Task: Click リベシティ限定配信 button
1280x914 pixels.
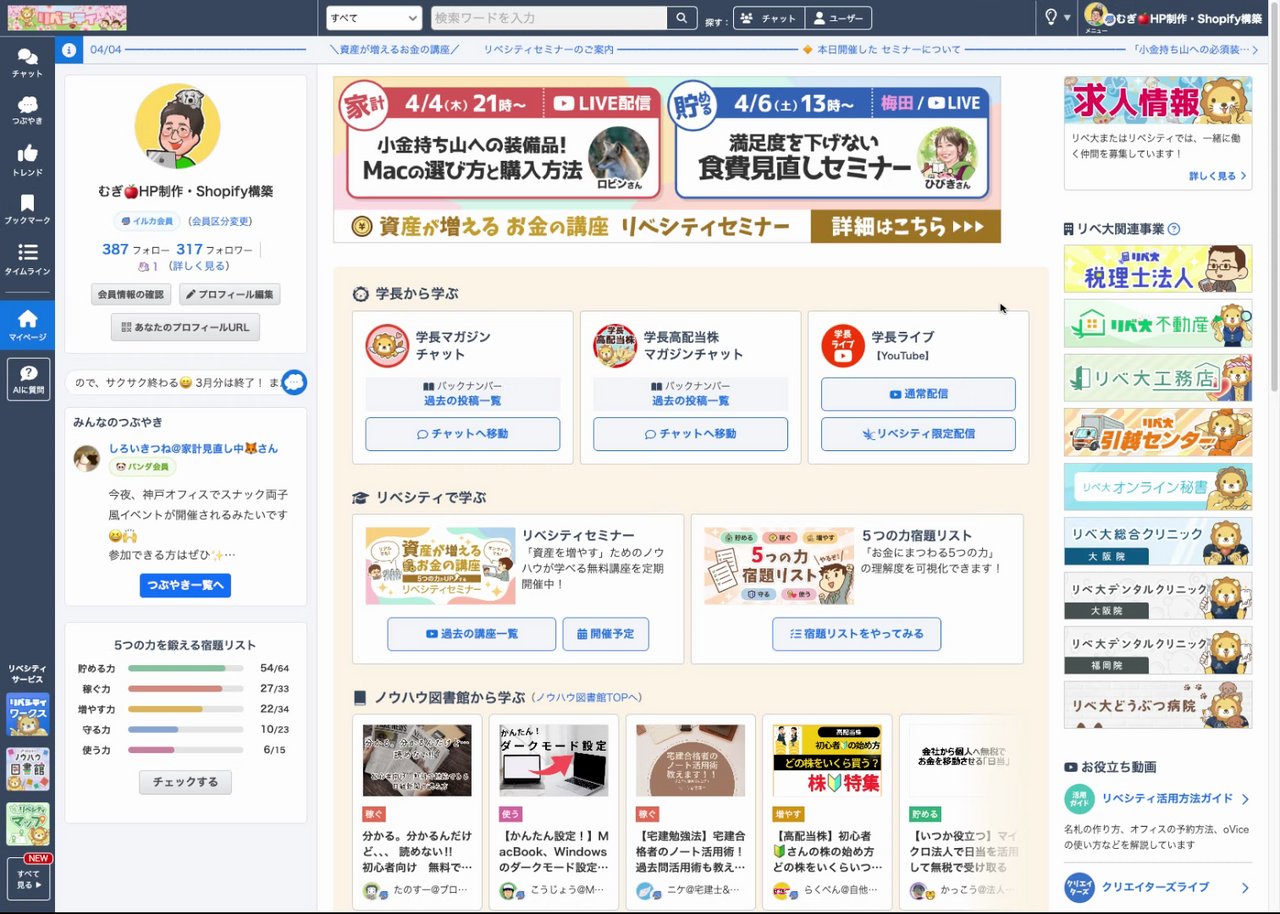Action: coord(918,434)
